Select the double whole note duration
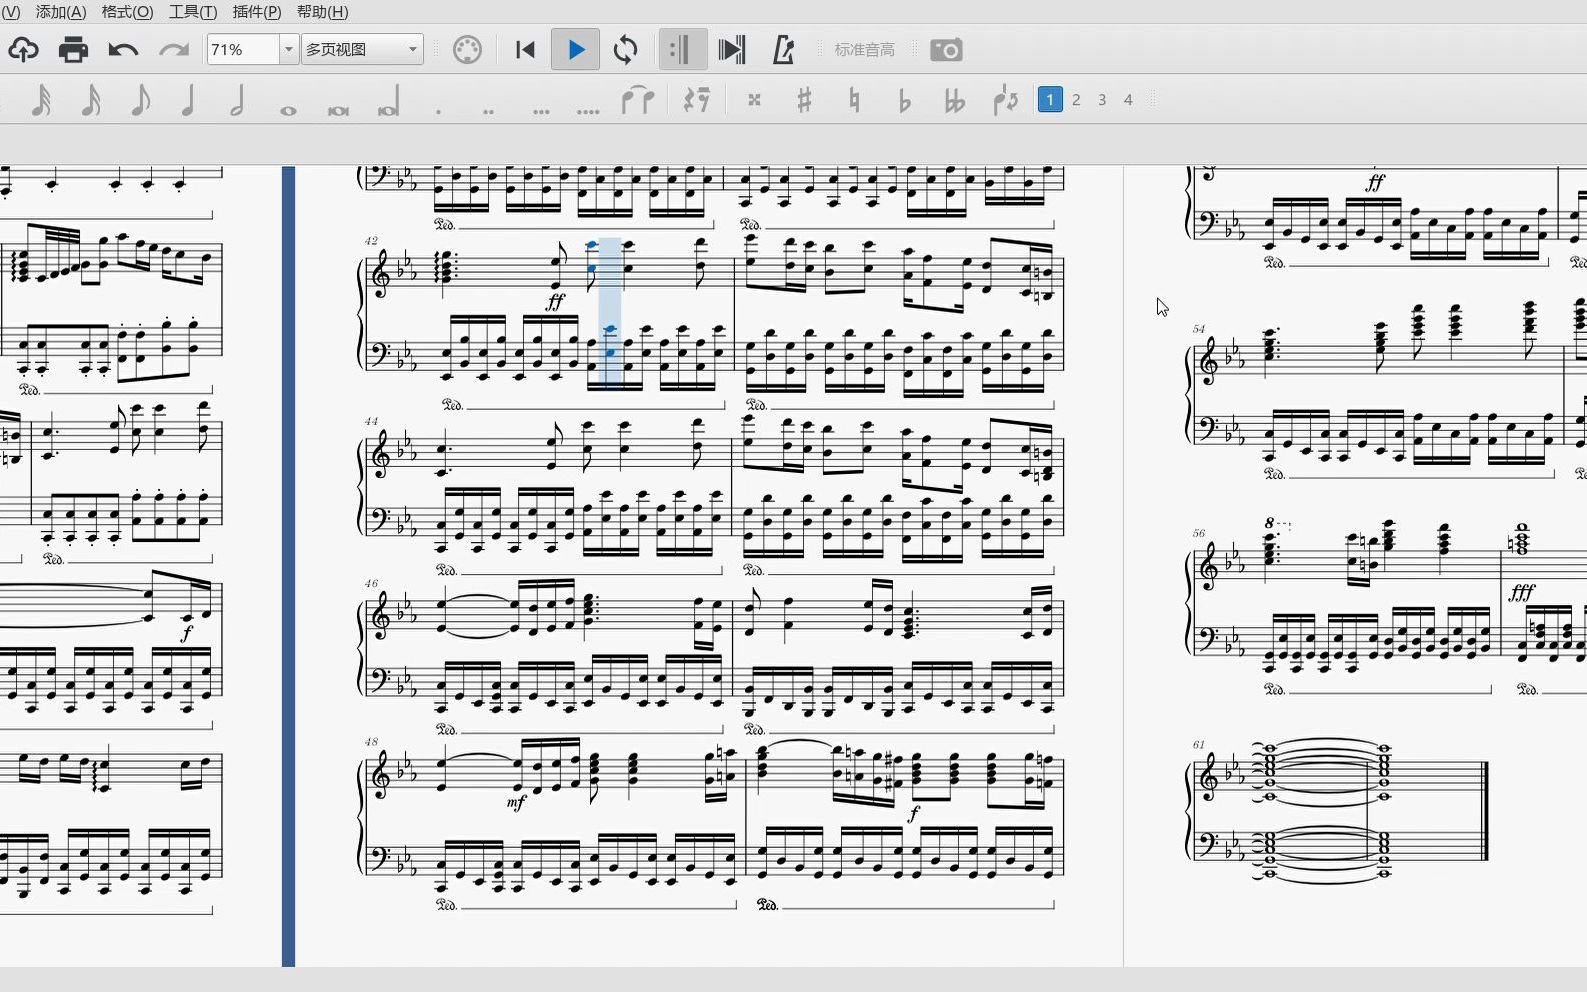The width and height of the screenshot is (1587, 992). point(338,110)
